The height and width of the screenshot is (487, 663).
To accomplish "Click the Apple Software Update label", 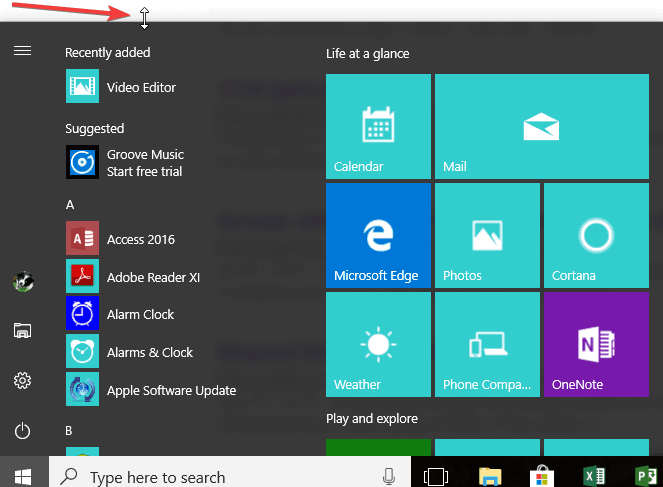I will [x=171, y=391].
